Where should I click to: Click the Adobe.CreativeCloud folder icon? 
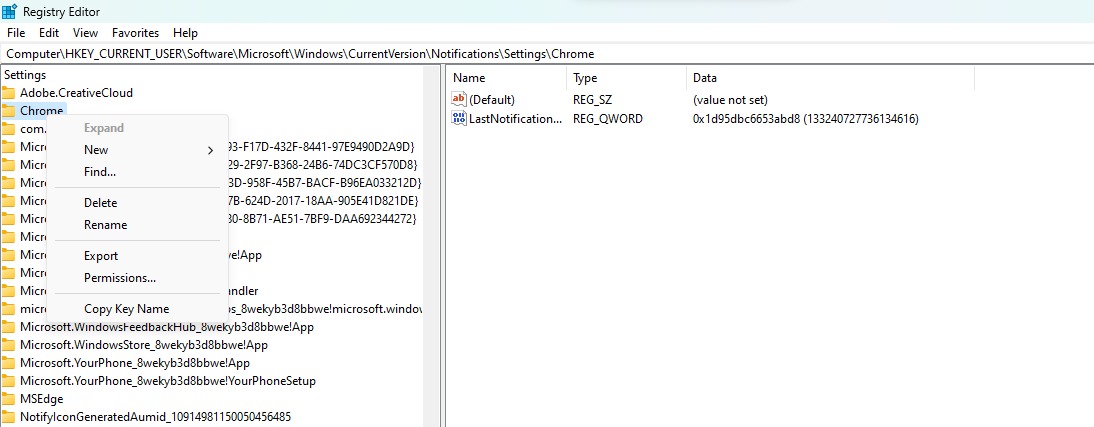coord(9,93)
